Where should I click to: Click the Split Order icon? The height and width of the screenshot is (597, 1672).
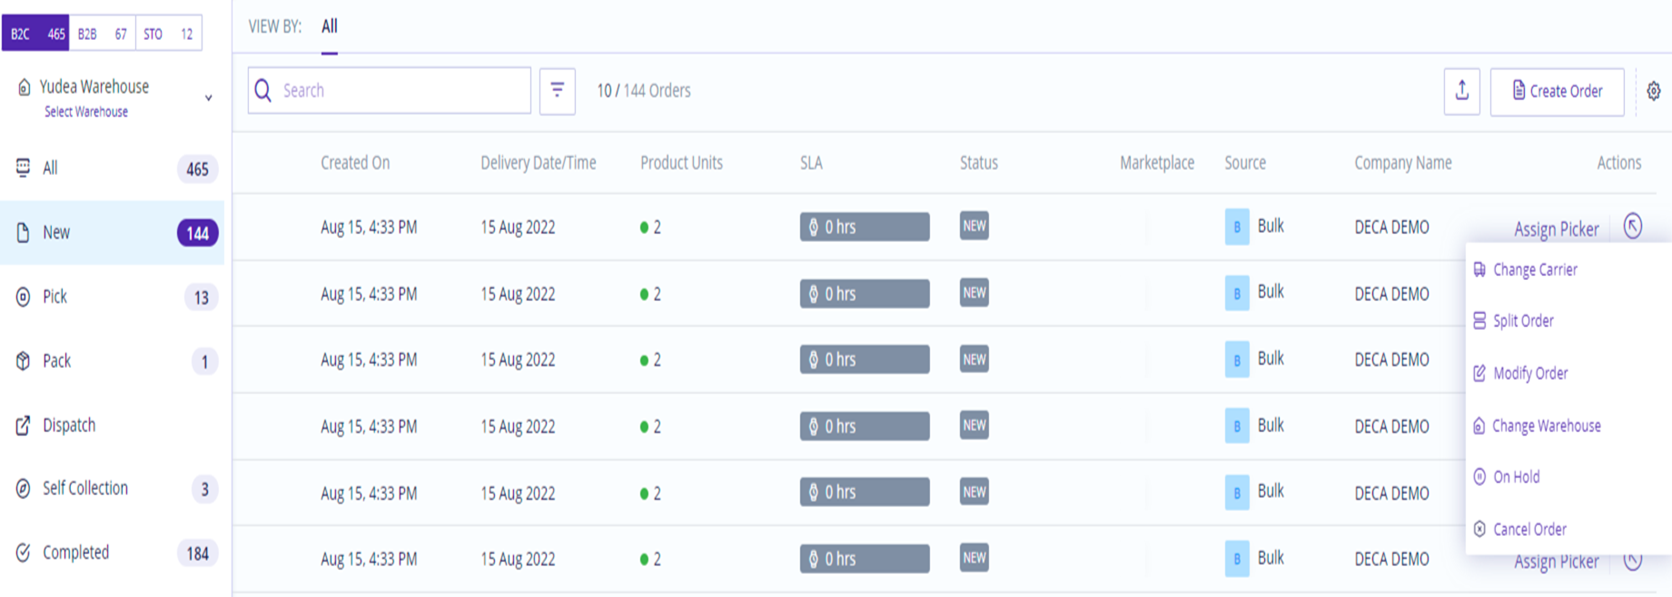tap(1479, 321)
